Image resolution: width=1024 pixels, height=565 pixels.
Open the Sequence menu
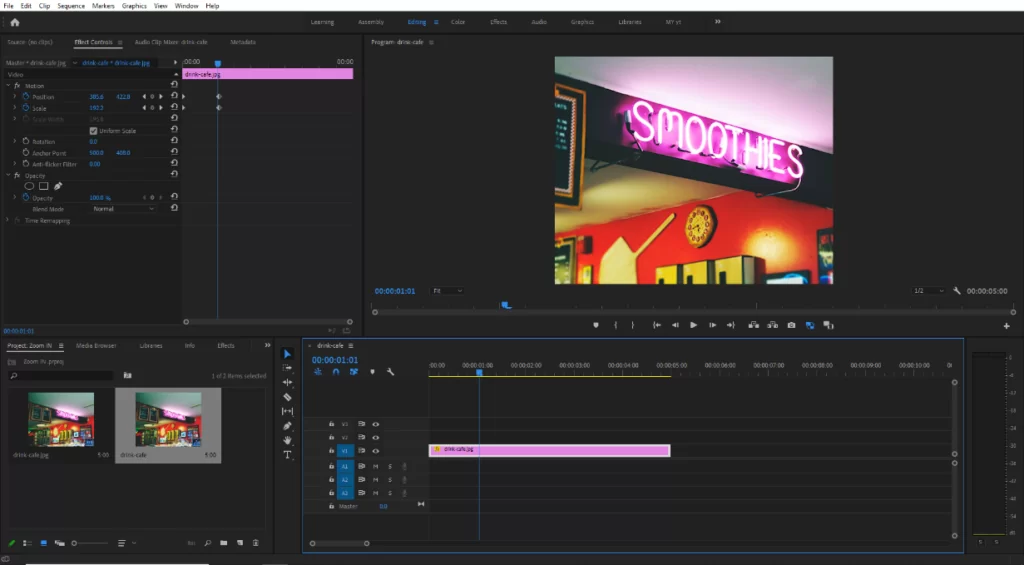pyautogui.click(x=71, y=6)
